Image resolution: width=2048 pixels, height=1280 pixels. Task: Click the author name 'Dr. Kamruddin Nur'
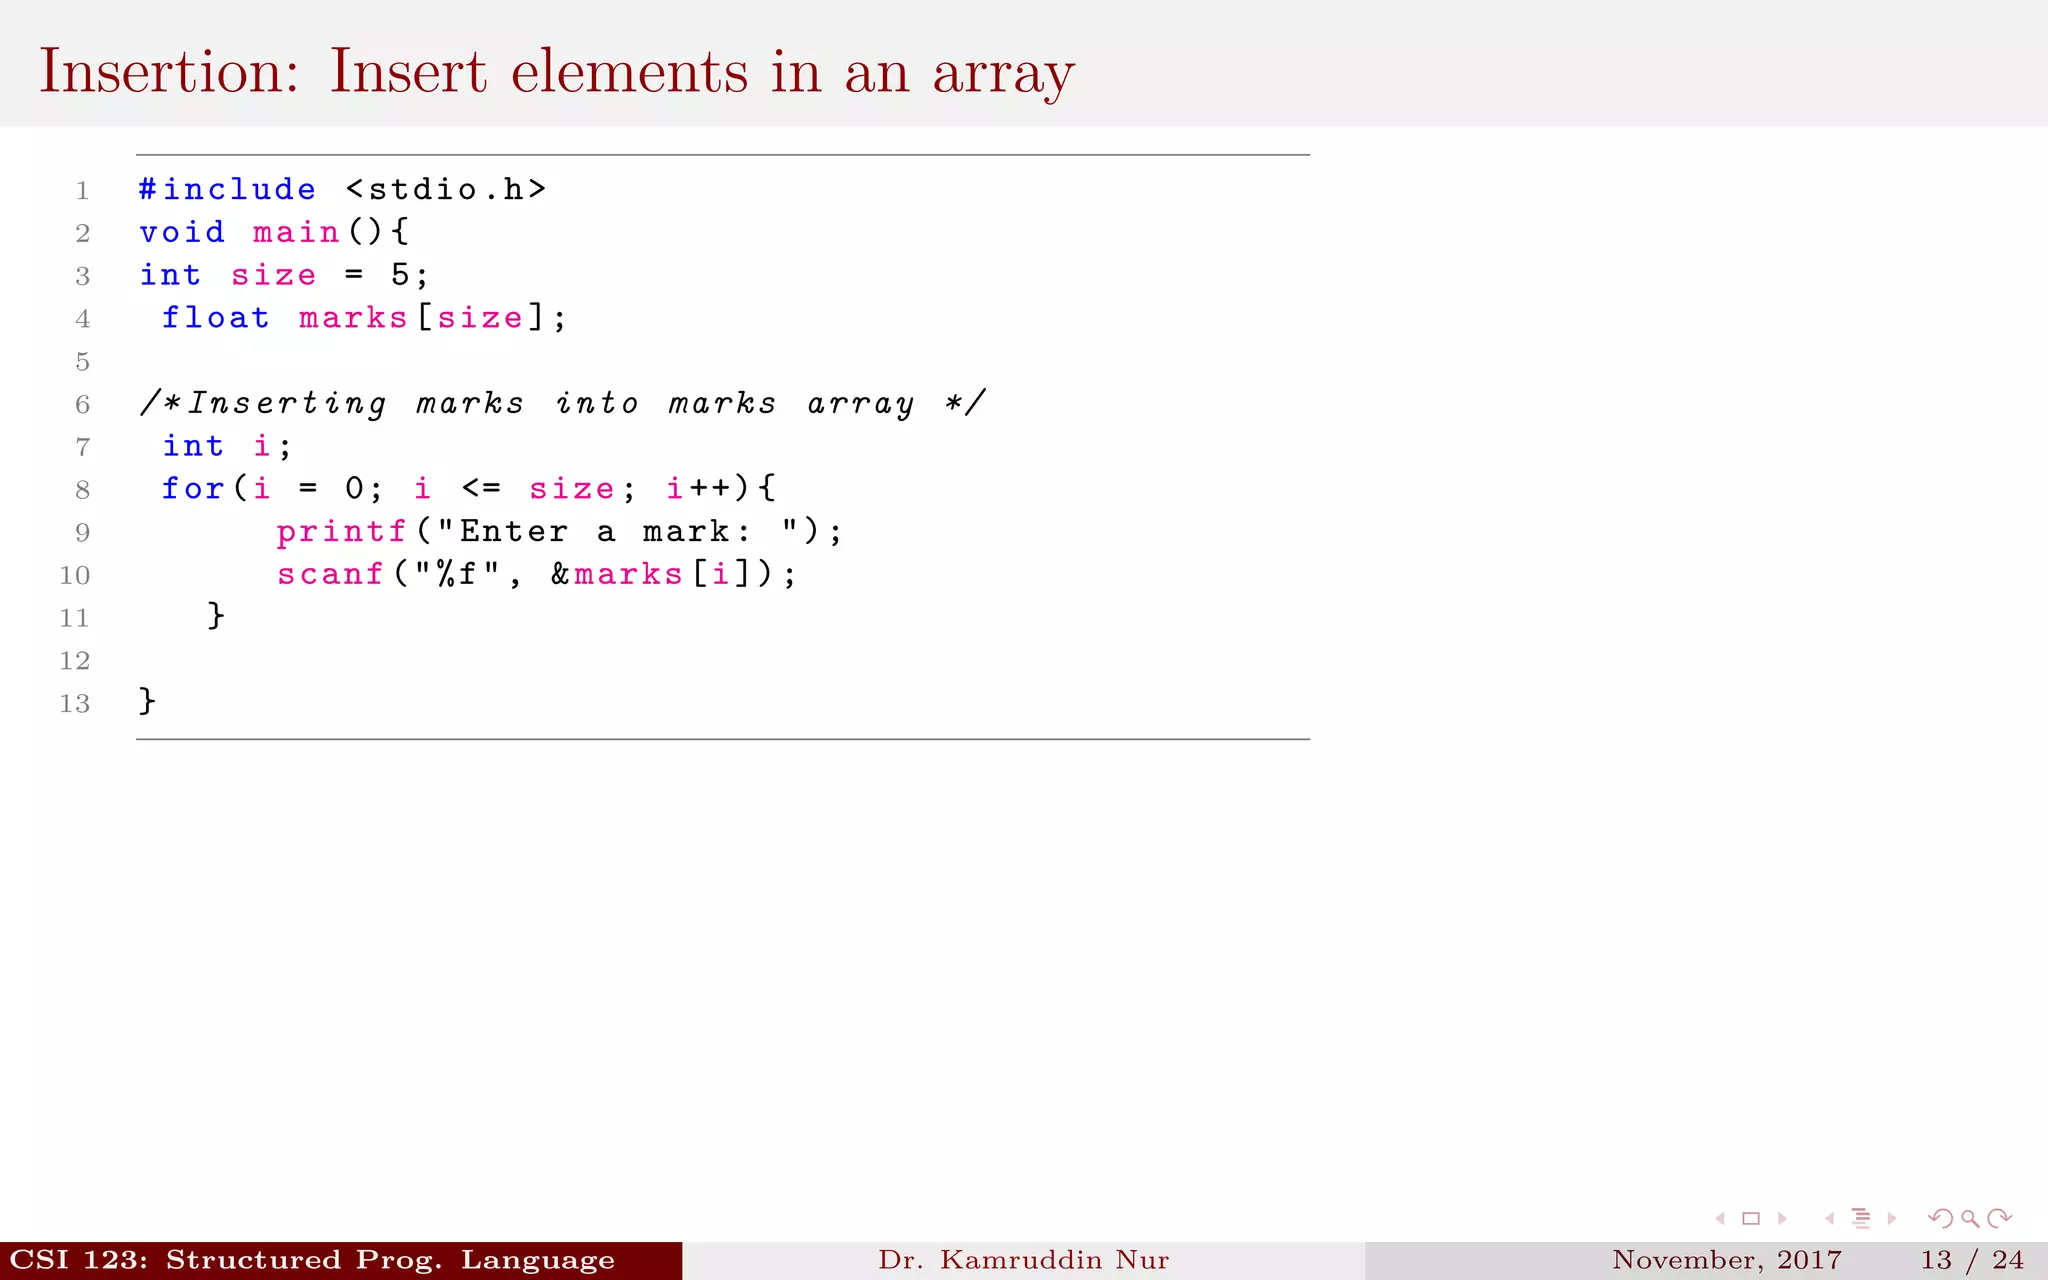[1024, 1260]
